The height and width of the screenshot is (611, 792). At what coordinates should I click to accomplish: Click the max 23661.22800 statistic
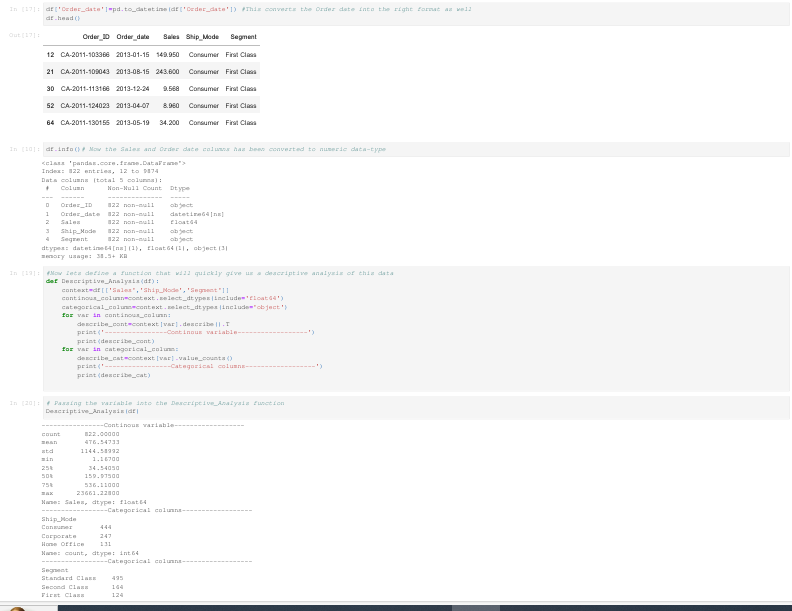(x=80, y=493)
